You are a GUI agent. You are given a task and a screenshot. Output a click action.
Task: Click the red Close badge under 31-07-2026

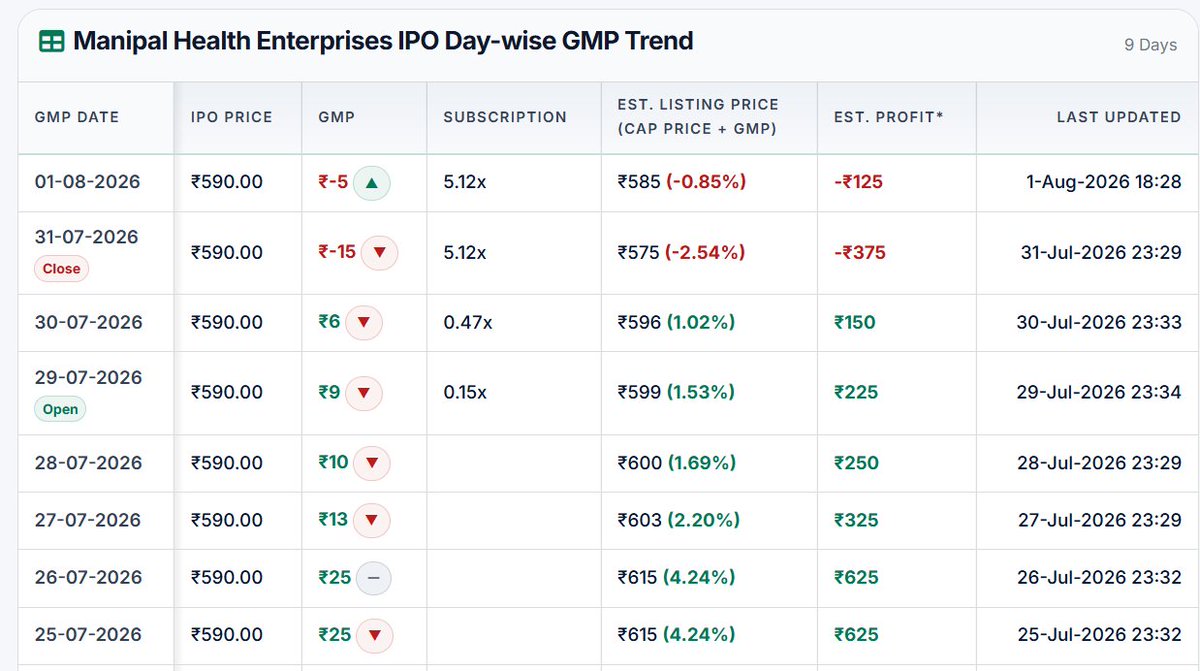pyautogui.click(x=62, y=269)
